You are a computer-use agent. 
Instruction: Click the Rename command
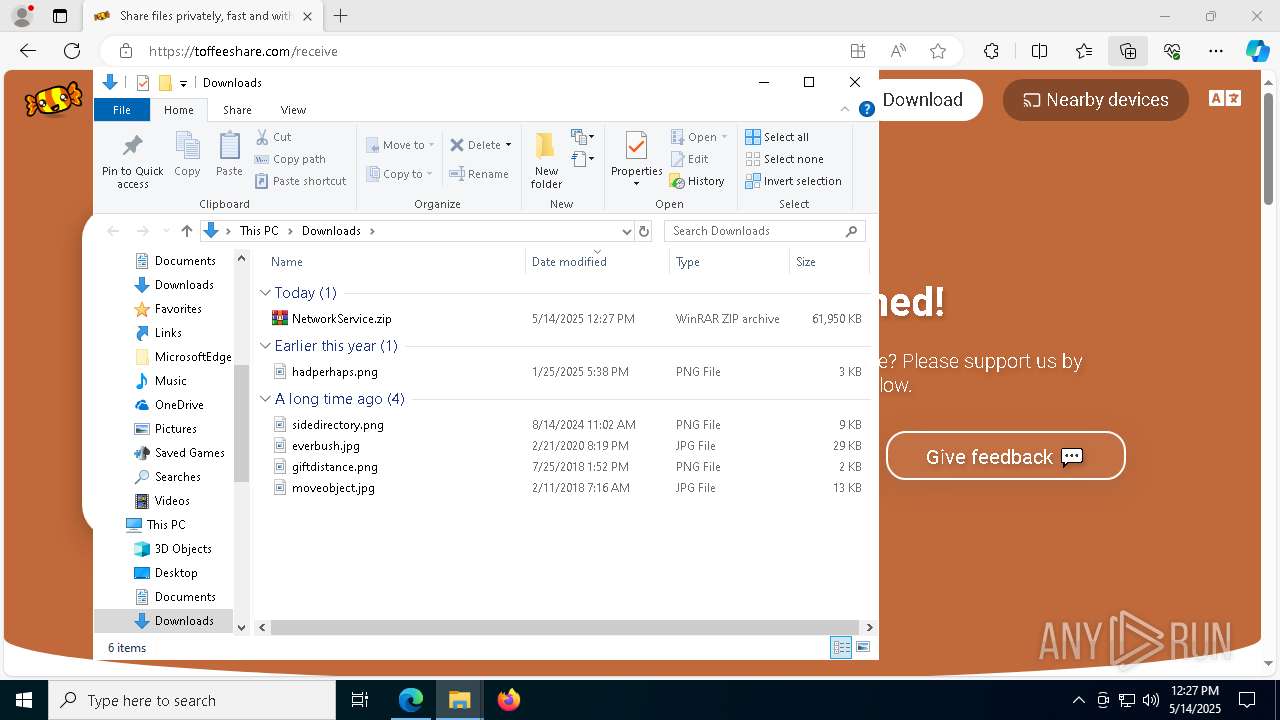[x=479, y=174]
